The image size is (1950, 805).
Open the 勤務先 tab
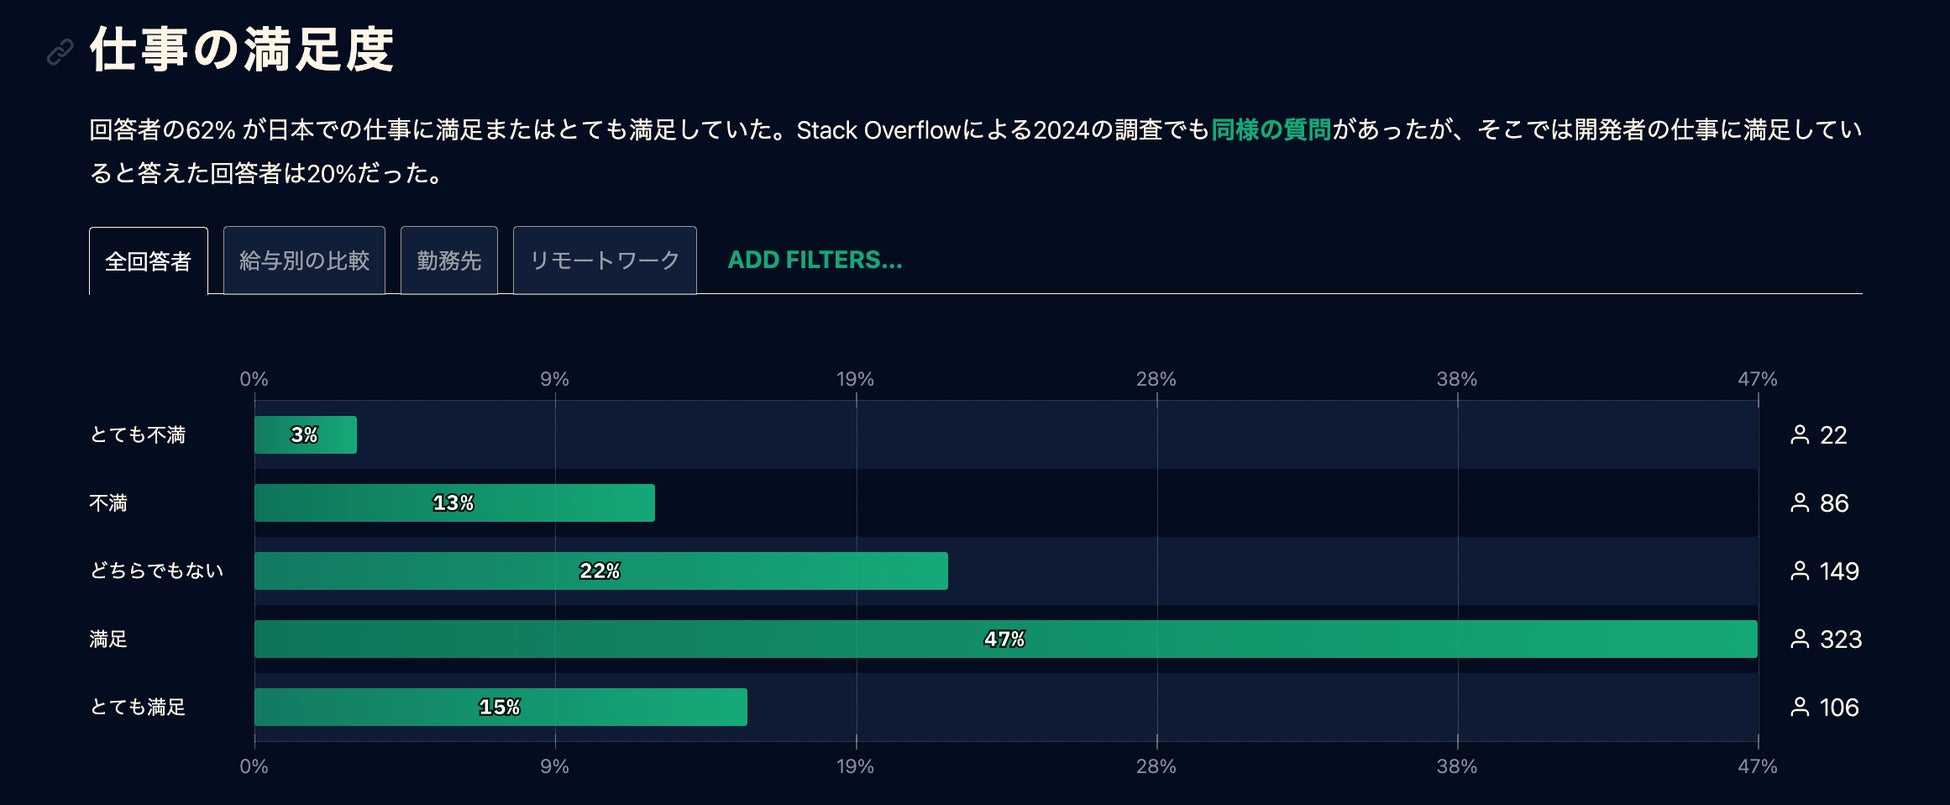point(449,261)
